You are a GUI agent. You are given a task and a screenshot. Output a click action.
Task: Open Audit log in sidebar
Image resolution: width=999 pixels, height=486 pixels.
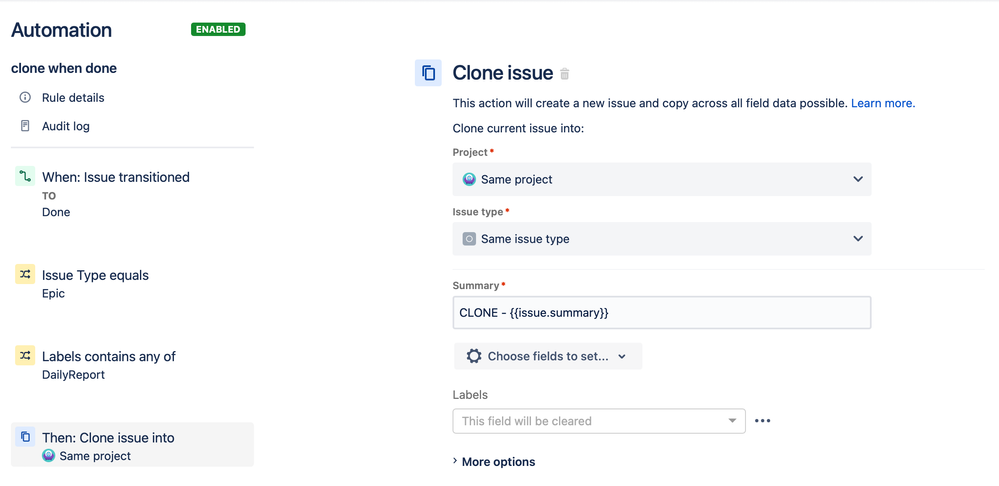tap(66, 126)
